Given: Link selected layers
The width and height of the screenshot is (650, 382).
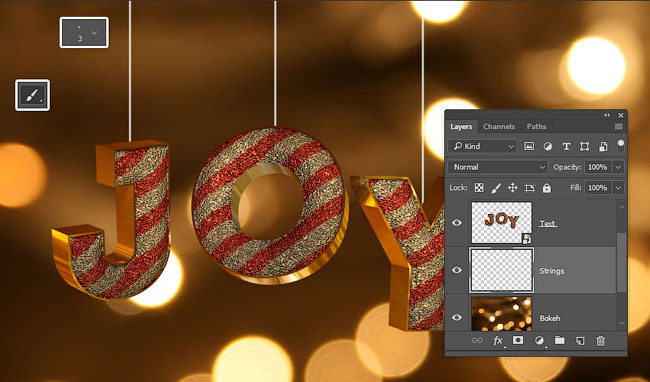Looking at the screenshot, I should point(477,341).
